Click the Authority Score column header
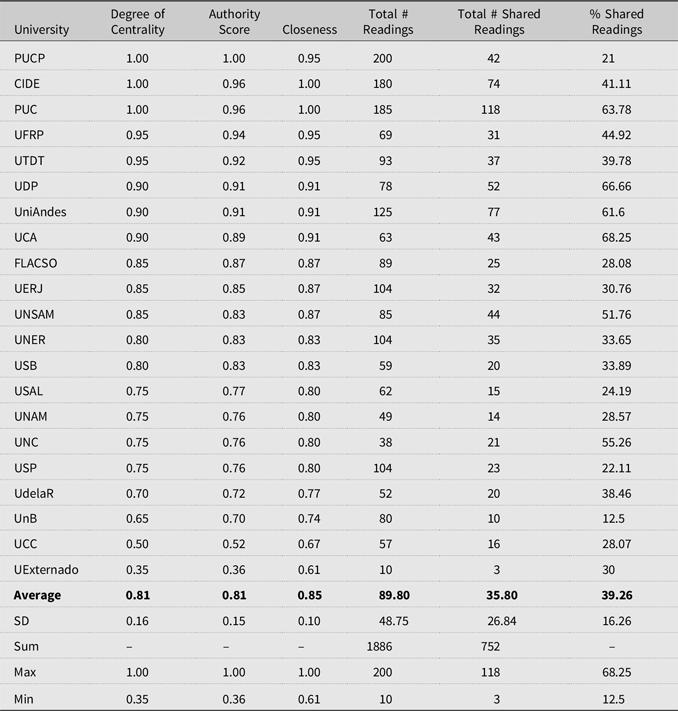The width and height of the screenshot is (678, 711). click(234, 22)
